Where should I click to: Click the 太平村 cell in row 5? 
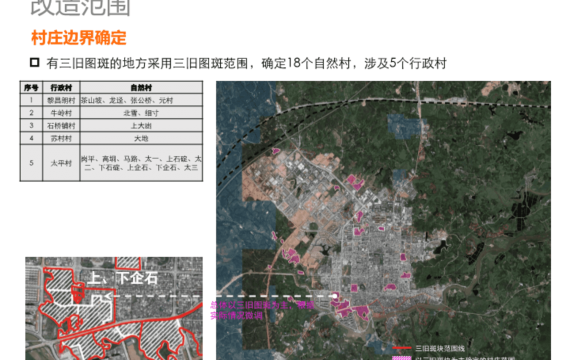coord(61,163)
